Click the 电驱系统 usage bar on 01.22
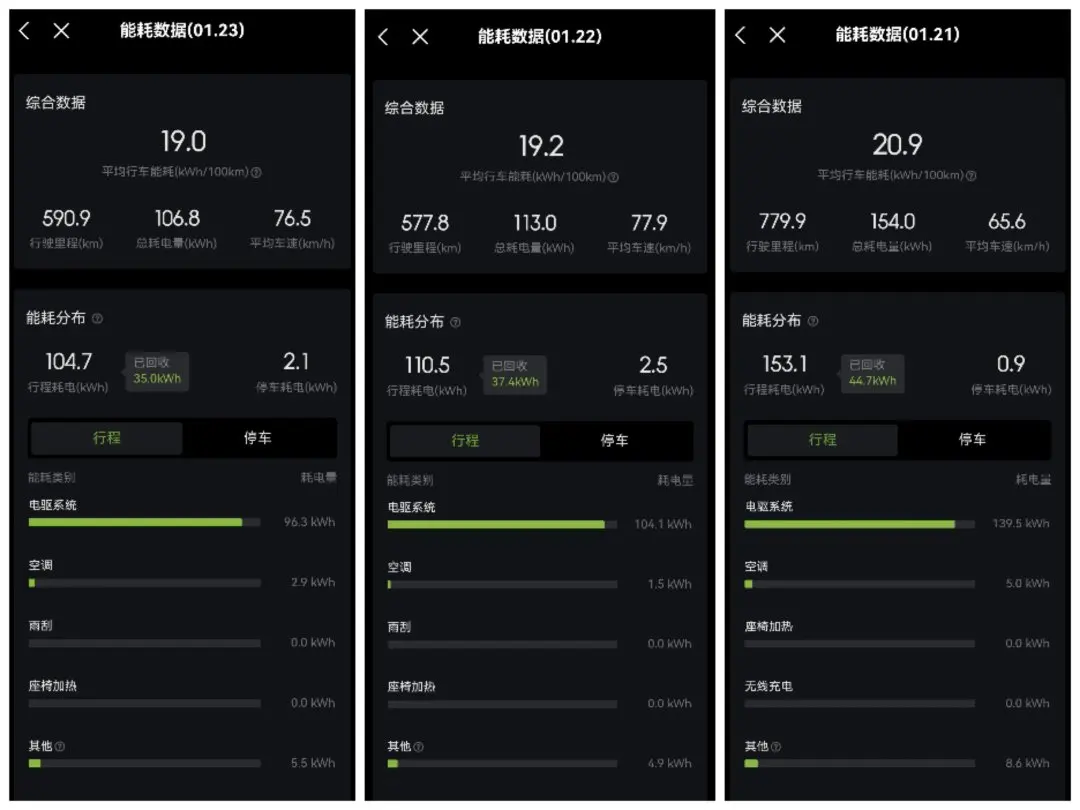Image resolution: width=1080 pixels, height=810 pixels. (503, 525)
